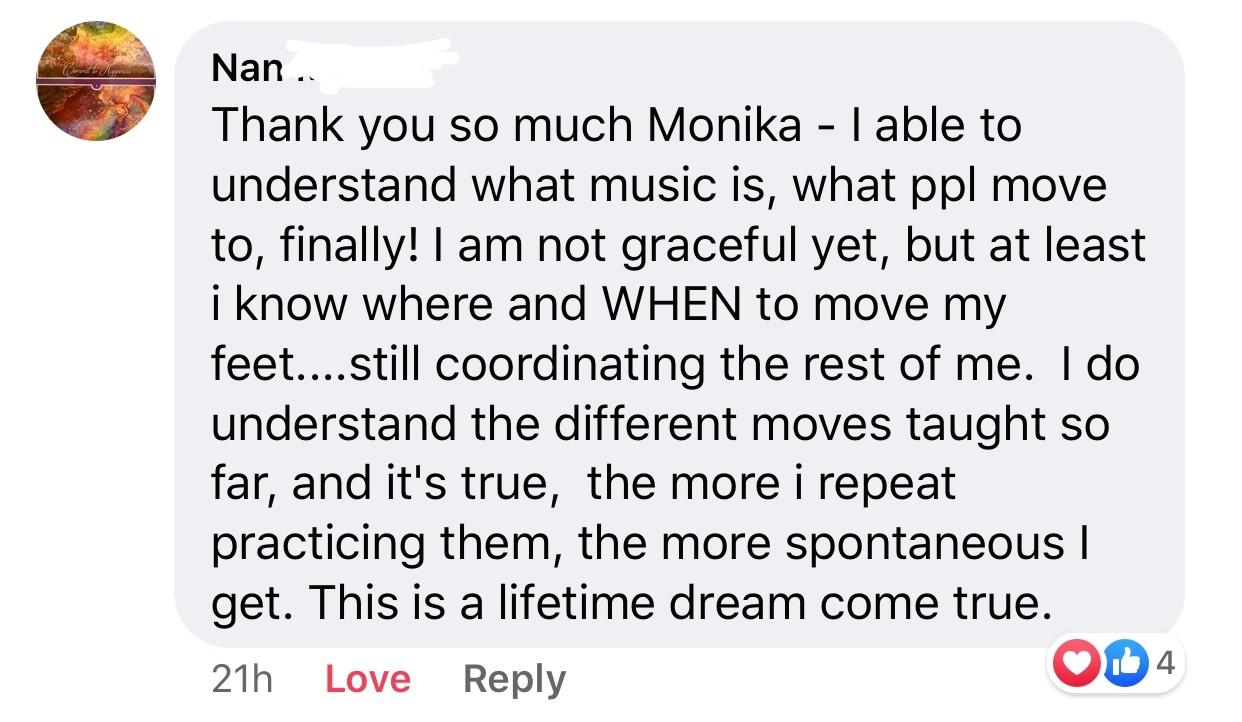The width and height of the screenshot is (1242, 722).
Task: Click the name Monika in the comment
Action: point(724,126)
